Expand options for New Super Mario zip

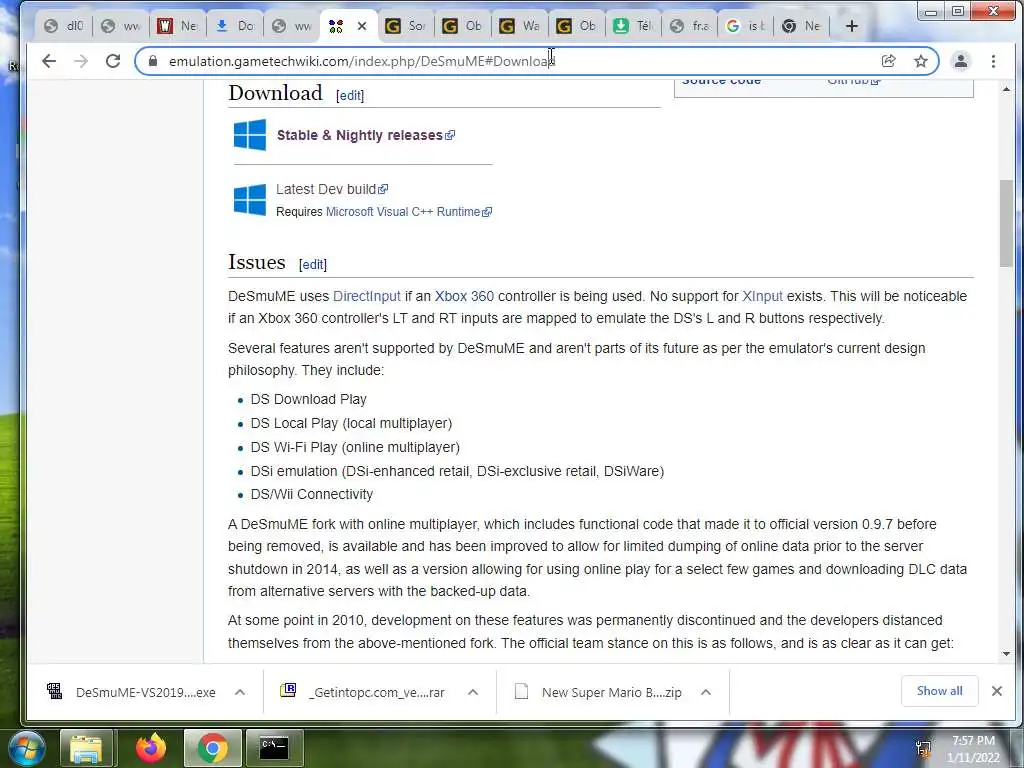click(706, 692)
